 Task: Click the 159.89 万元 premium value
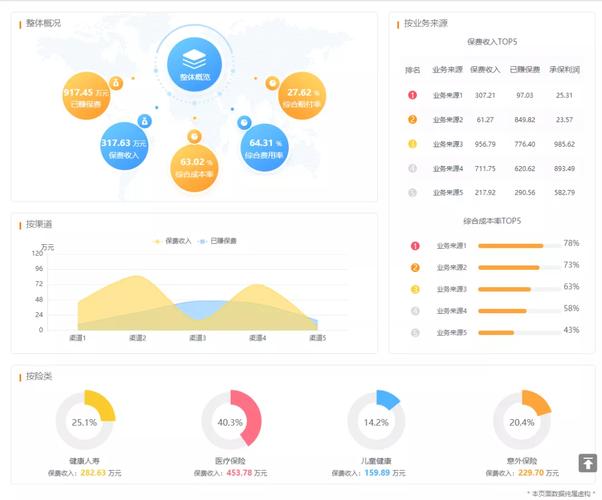coord(385,473)
